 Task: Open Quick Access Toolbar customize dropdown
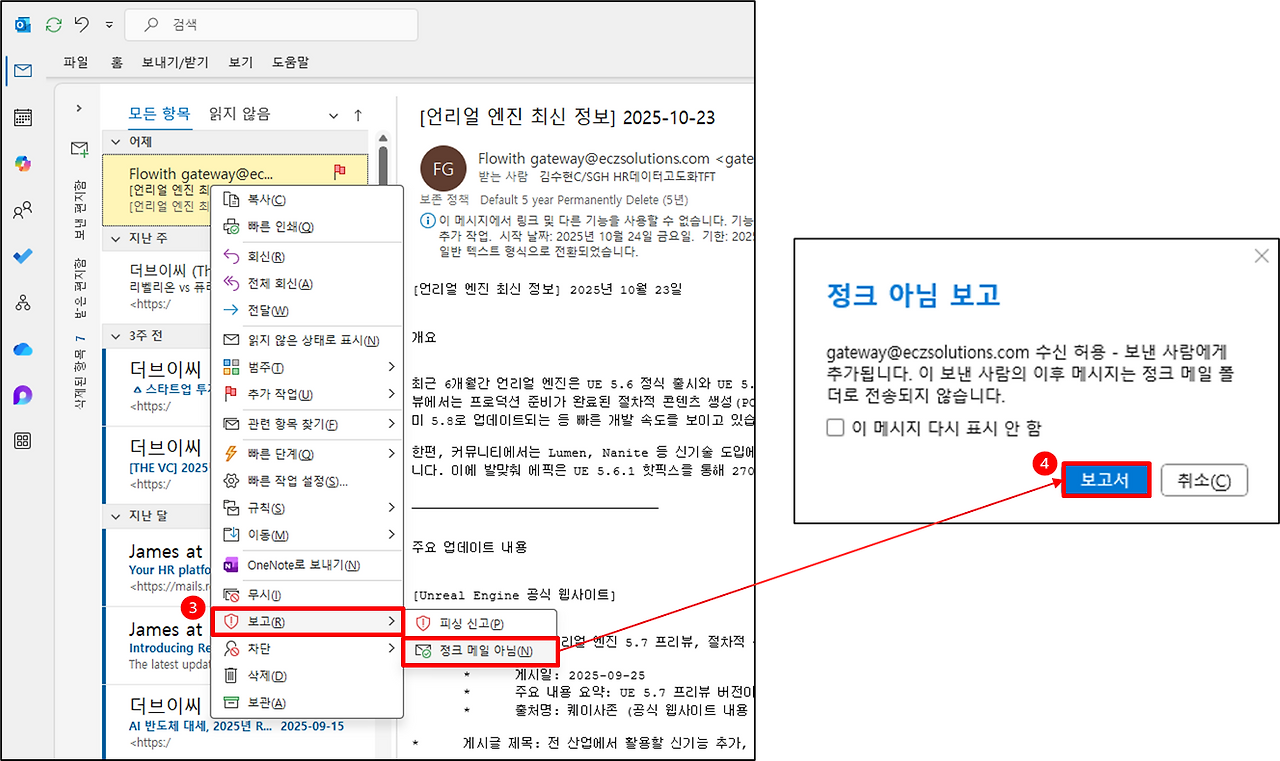click(108, 24)
